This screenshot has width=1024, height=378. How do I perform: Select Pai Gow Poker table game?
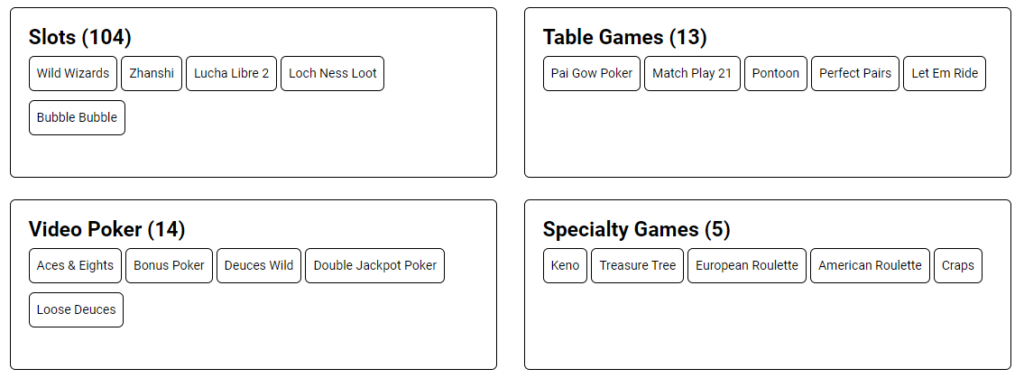point(592,73)
